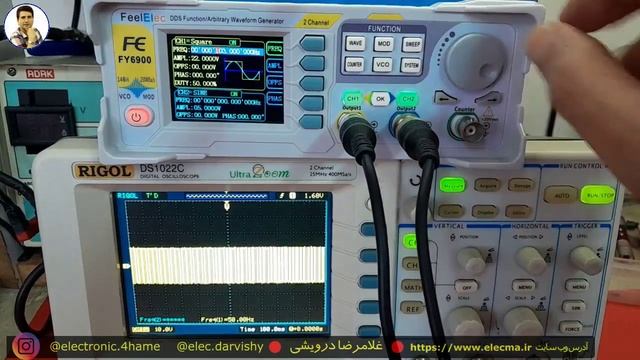
Task: Open the Utility menu button
Action: 518,211
